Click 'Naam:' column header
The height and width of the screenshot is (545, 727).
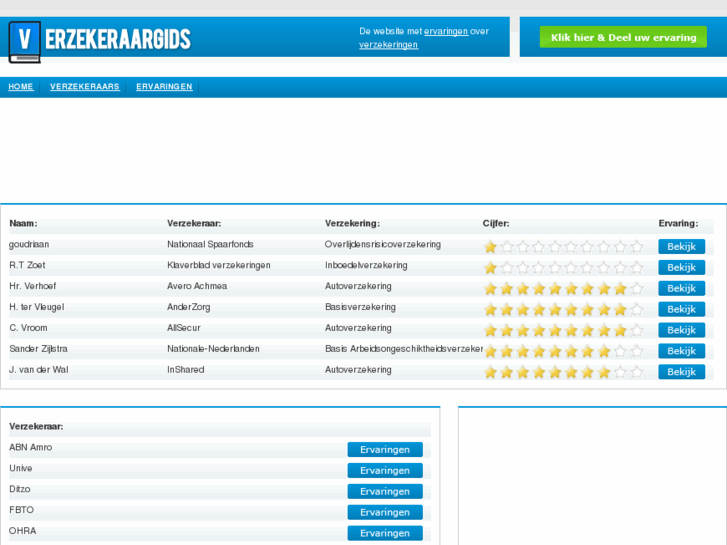point(23,224)
